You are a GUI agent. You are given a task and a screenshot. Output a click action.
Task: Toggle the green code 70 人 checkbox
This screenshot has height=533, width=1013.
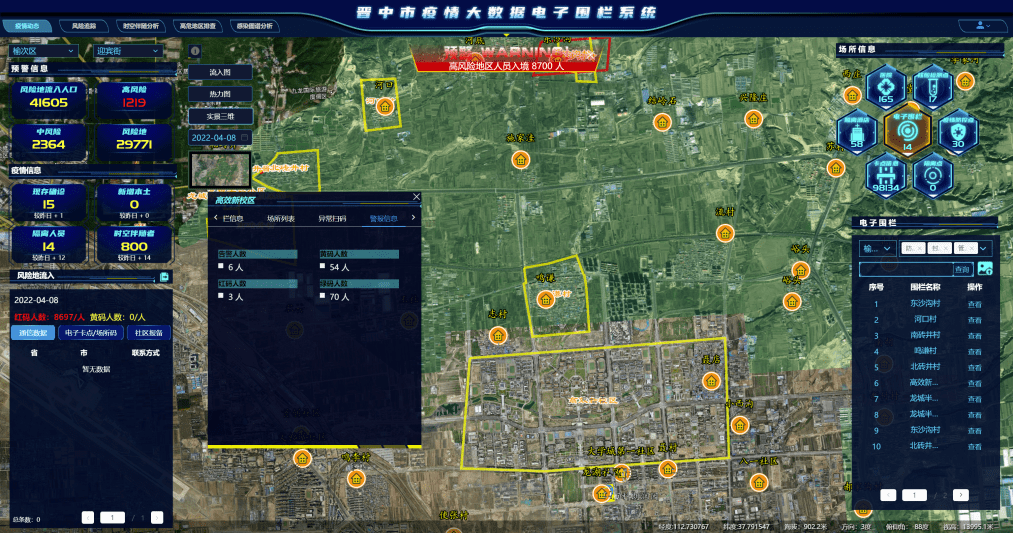click(x=322, y=297)
